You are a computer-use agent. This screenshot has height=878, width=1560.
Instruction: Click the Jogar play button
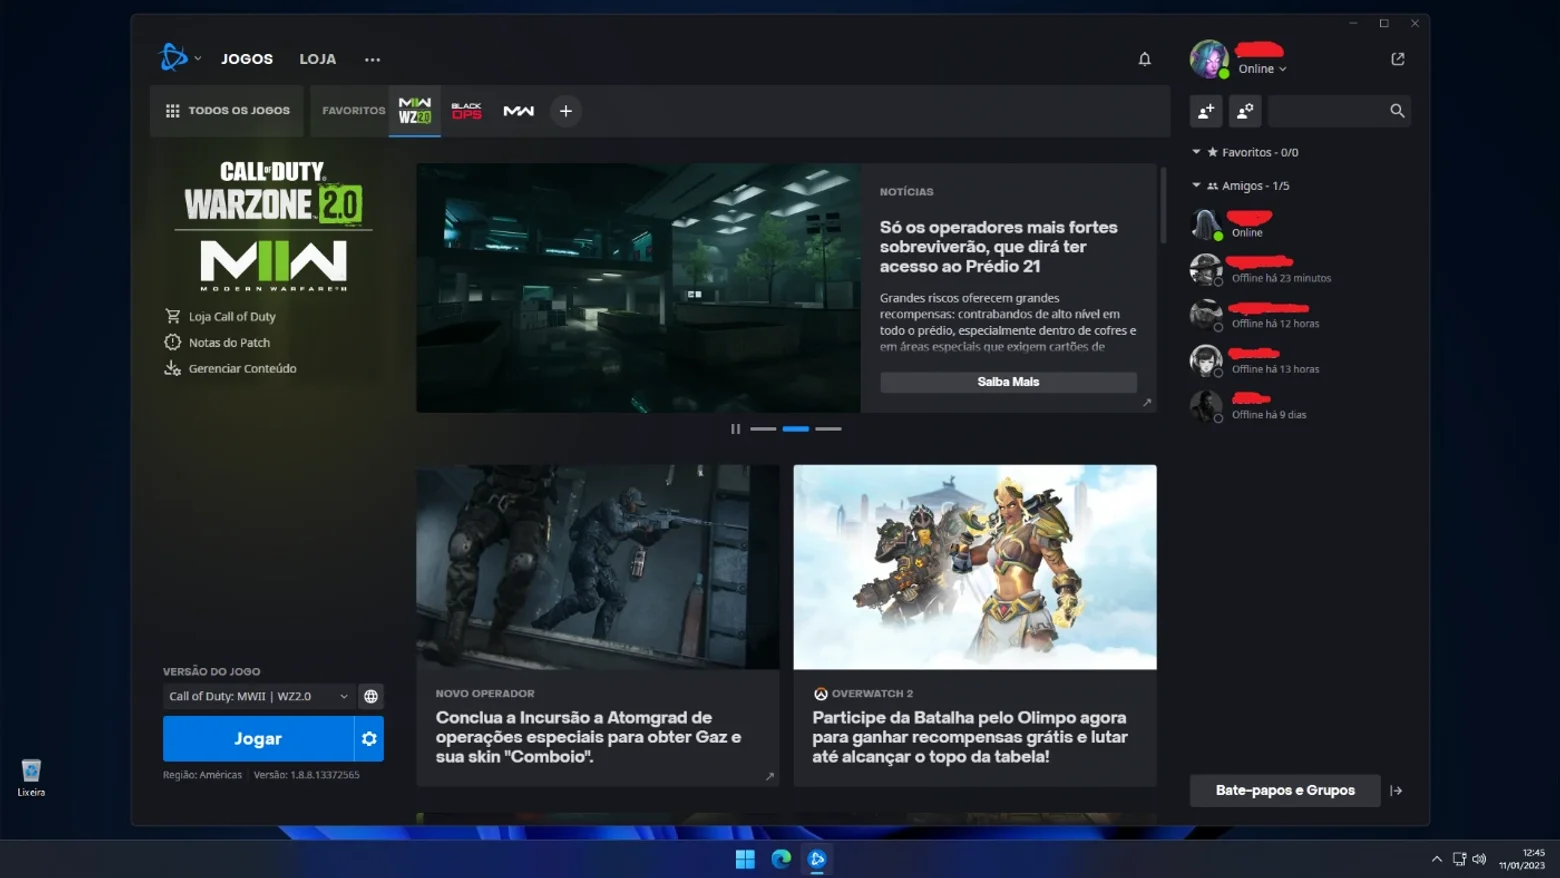(258, 739)
